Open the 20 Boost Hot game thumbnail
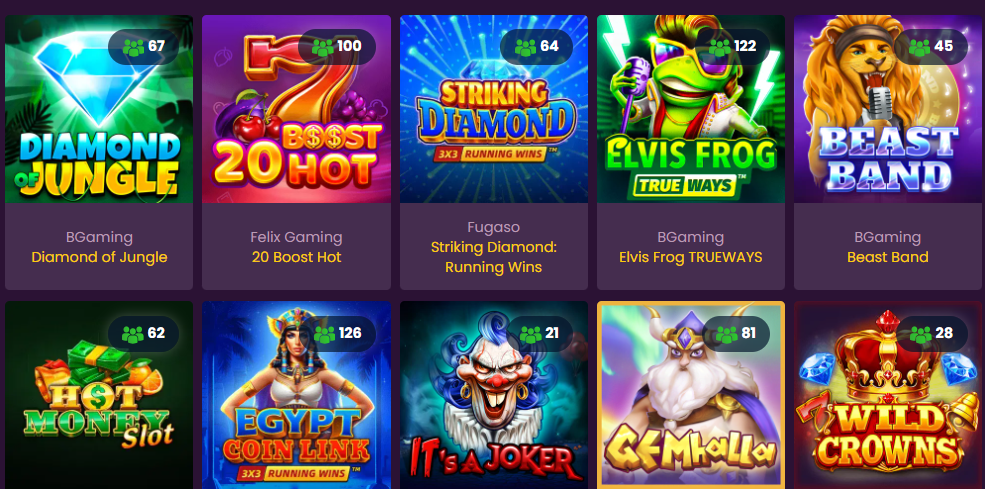The image size is (985, 489). click(296, 109)
